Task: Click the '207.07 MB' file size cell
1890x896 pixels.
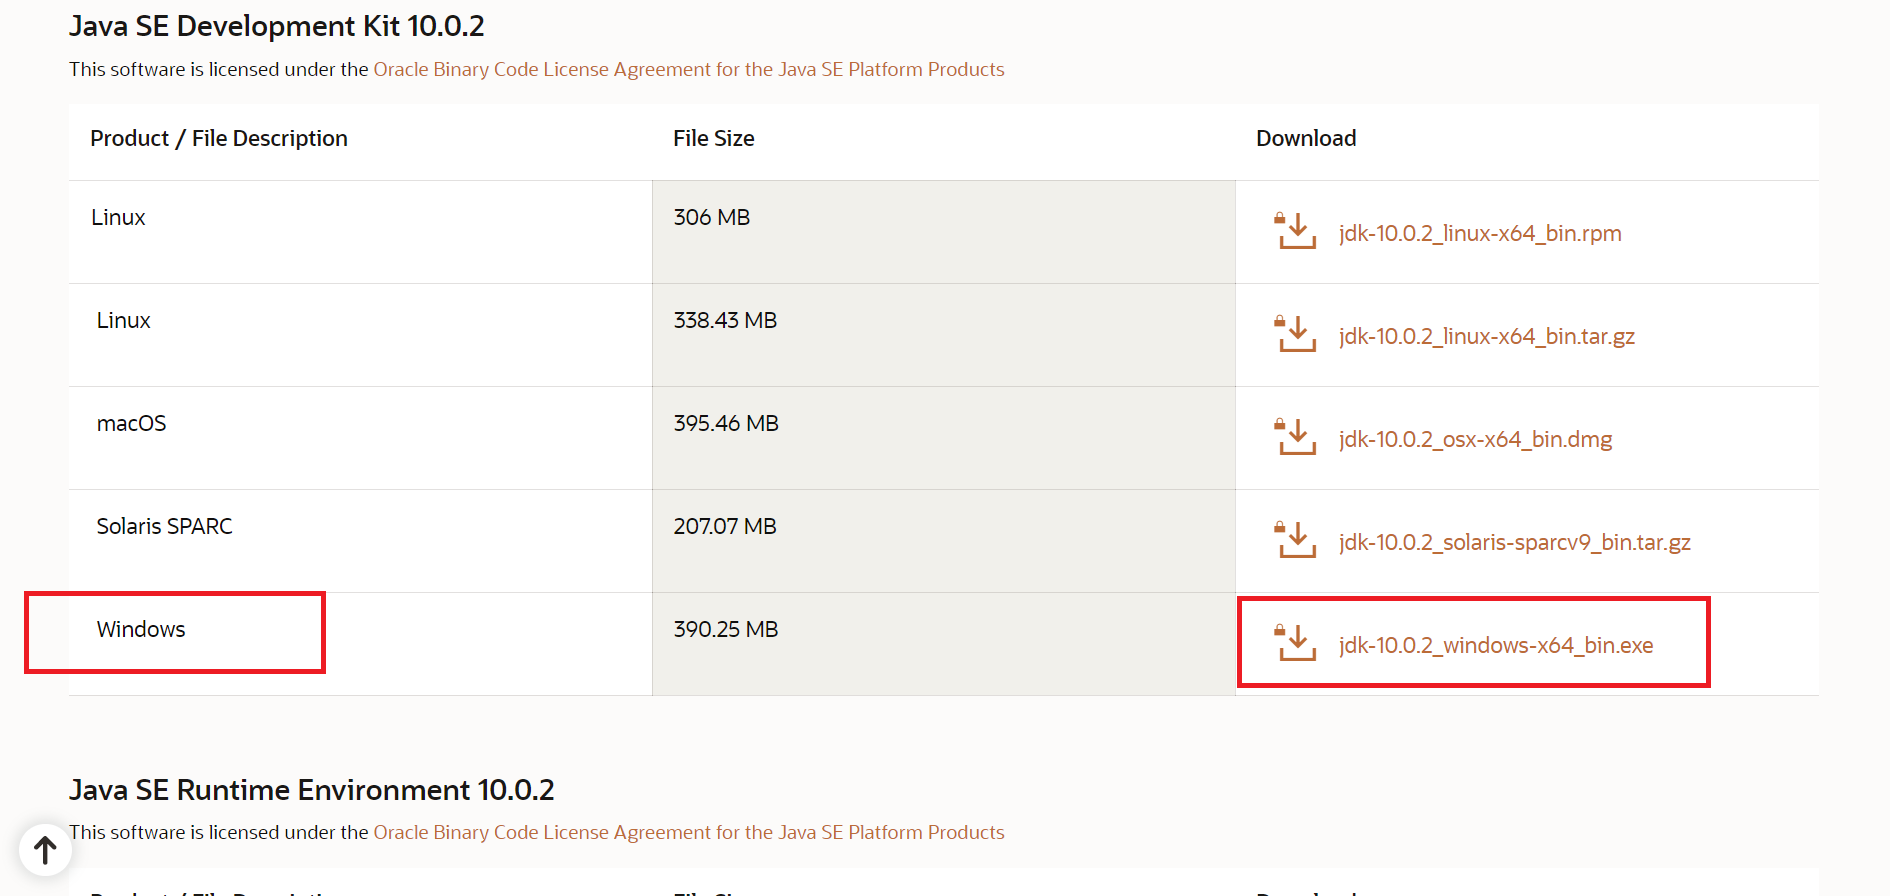Action: click(x=944, y=541)
